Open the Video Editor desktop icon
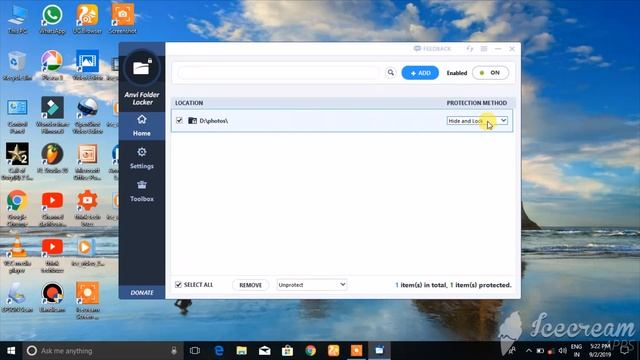Image resolution: width=640 pixels, height=360 pixels. coord(87,65)
